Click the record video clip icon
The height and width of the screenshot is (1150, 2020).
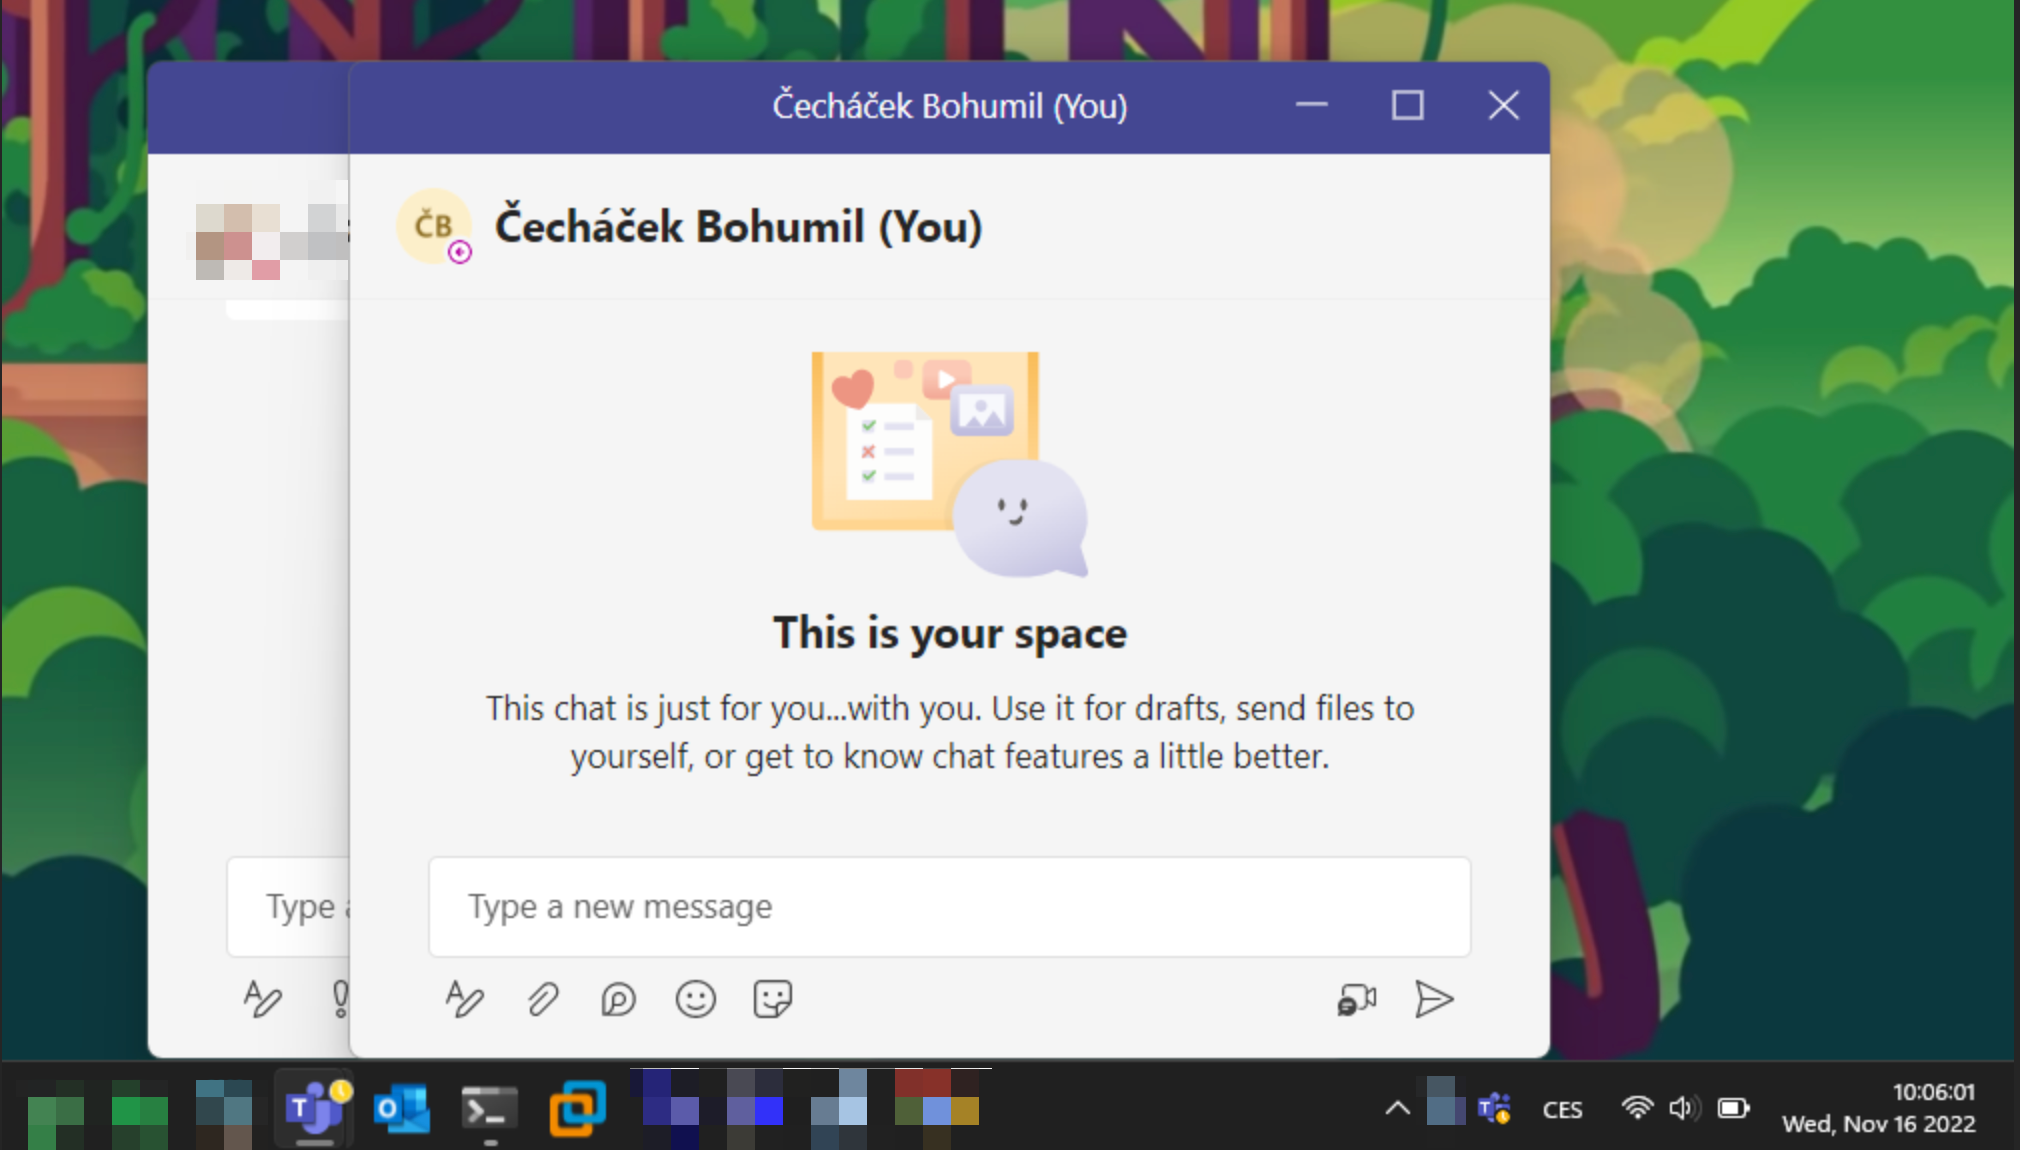[x=1356, y=999]
